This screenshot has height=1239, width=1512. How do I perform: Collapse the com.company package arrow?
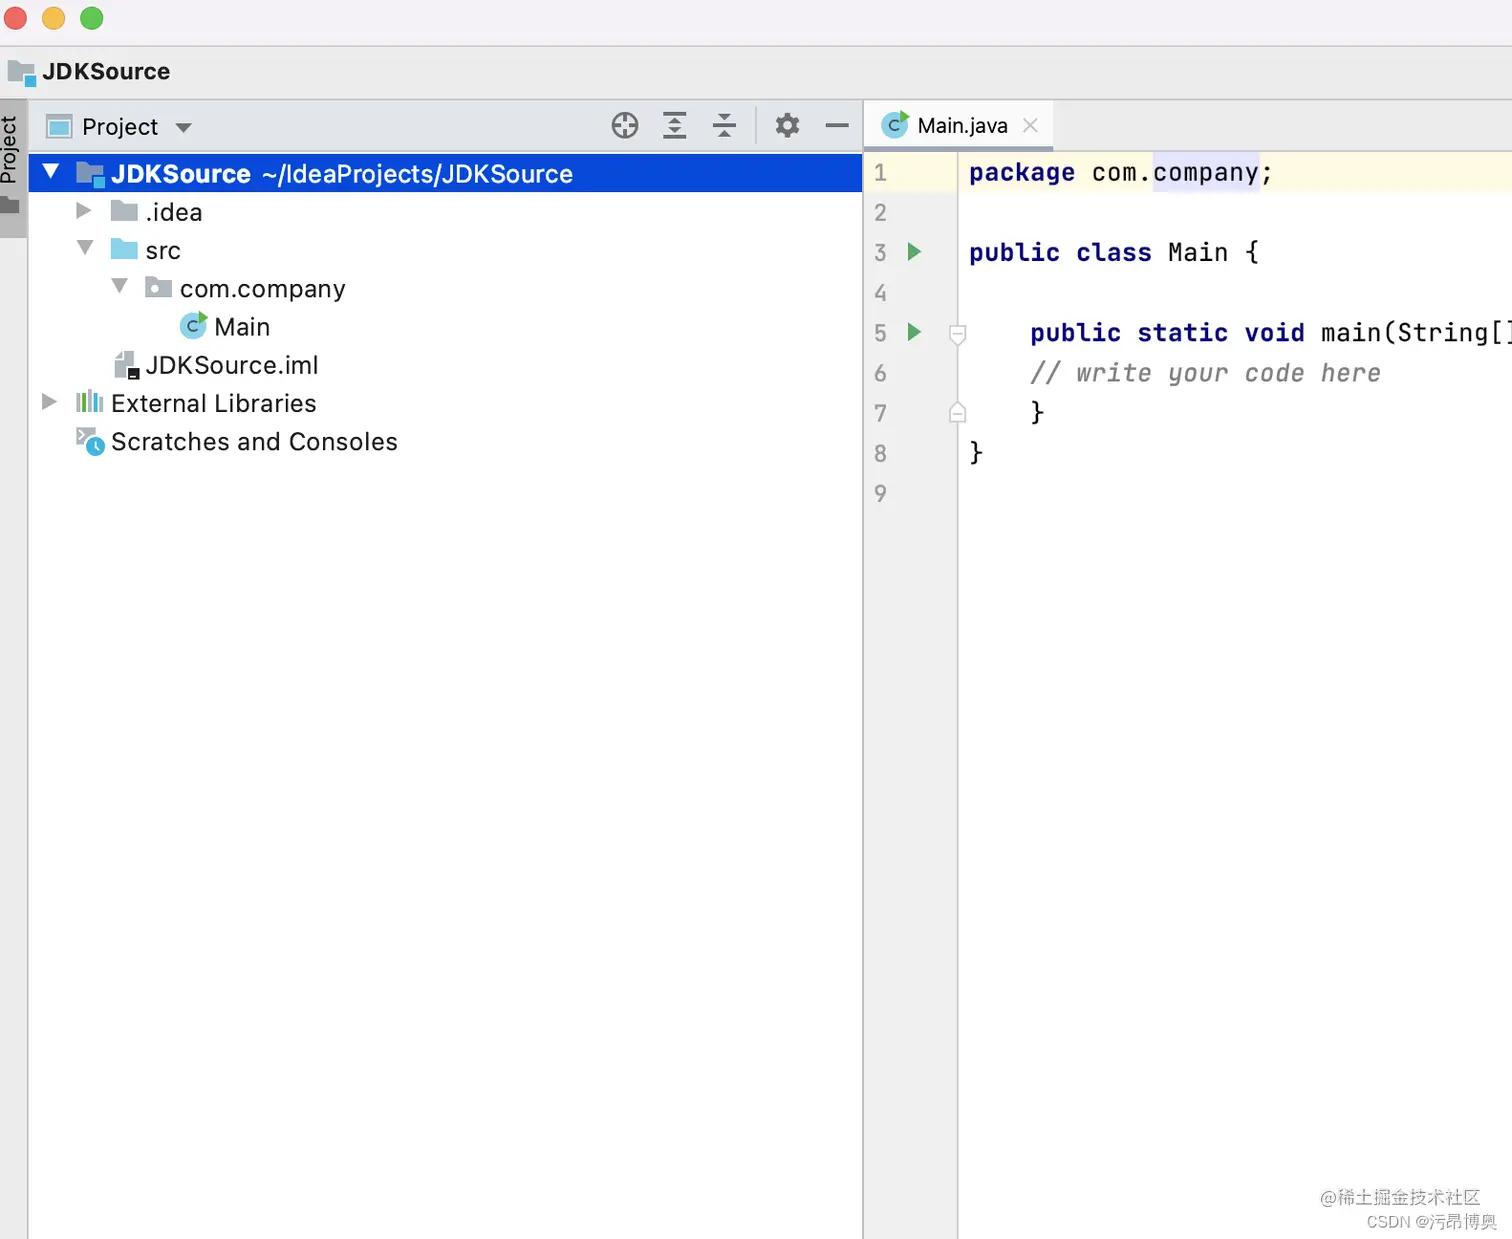pyautogui.click(x=120, y=286)
